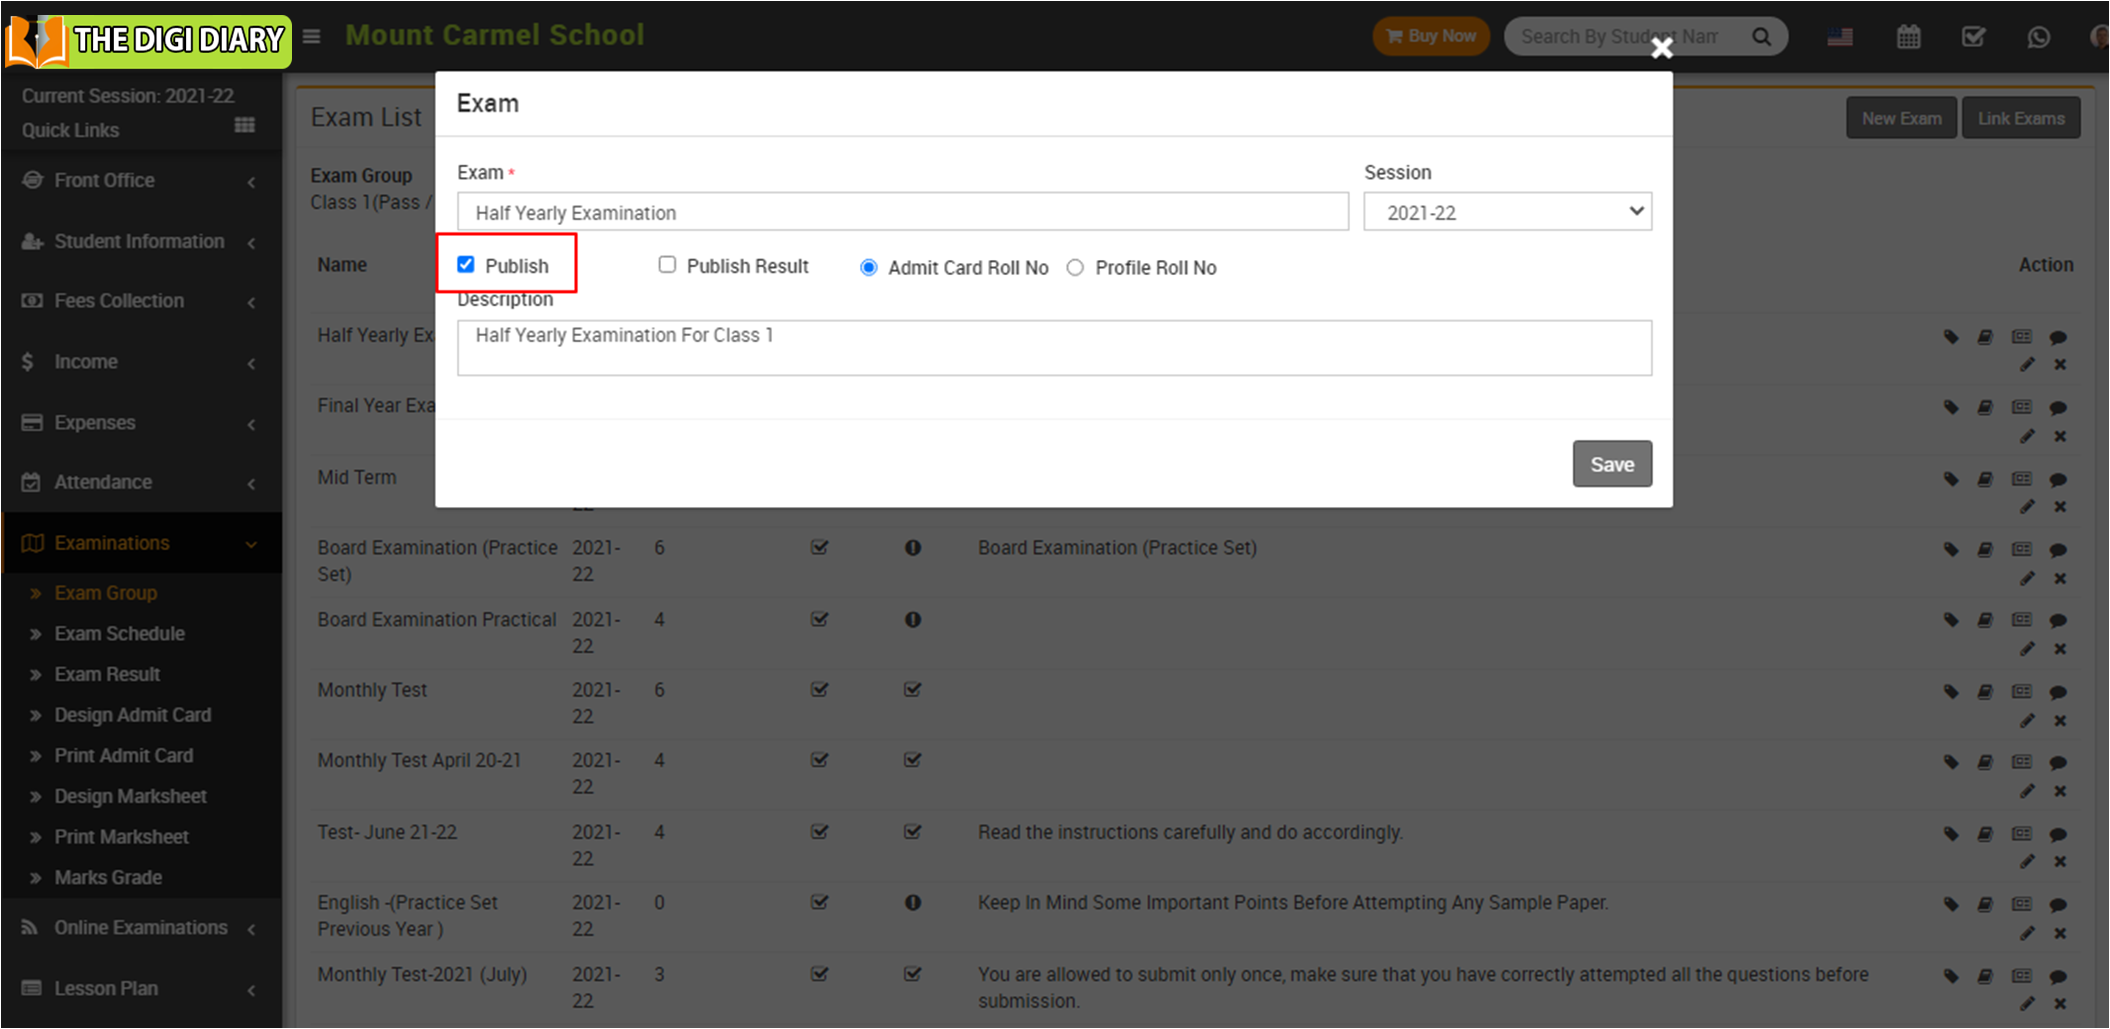Click the tag icon for Monthly Test row

click(x=1951, y=691)
